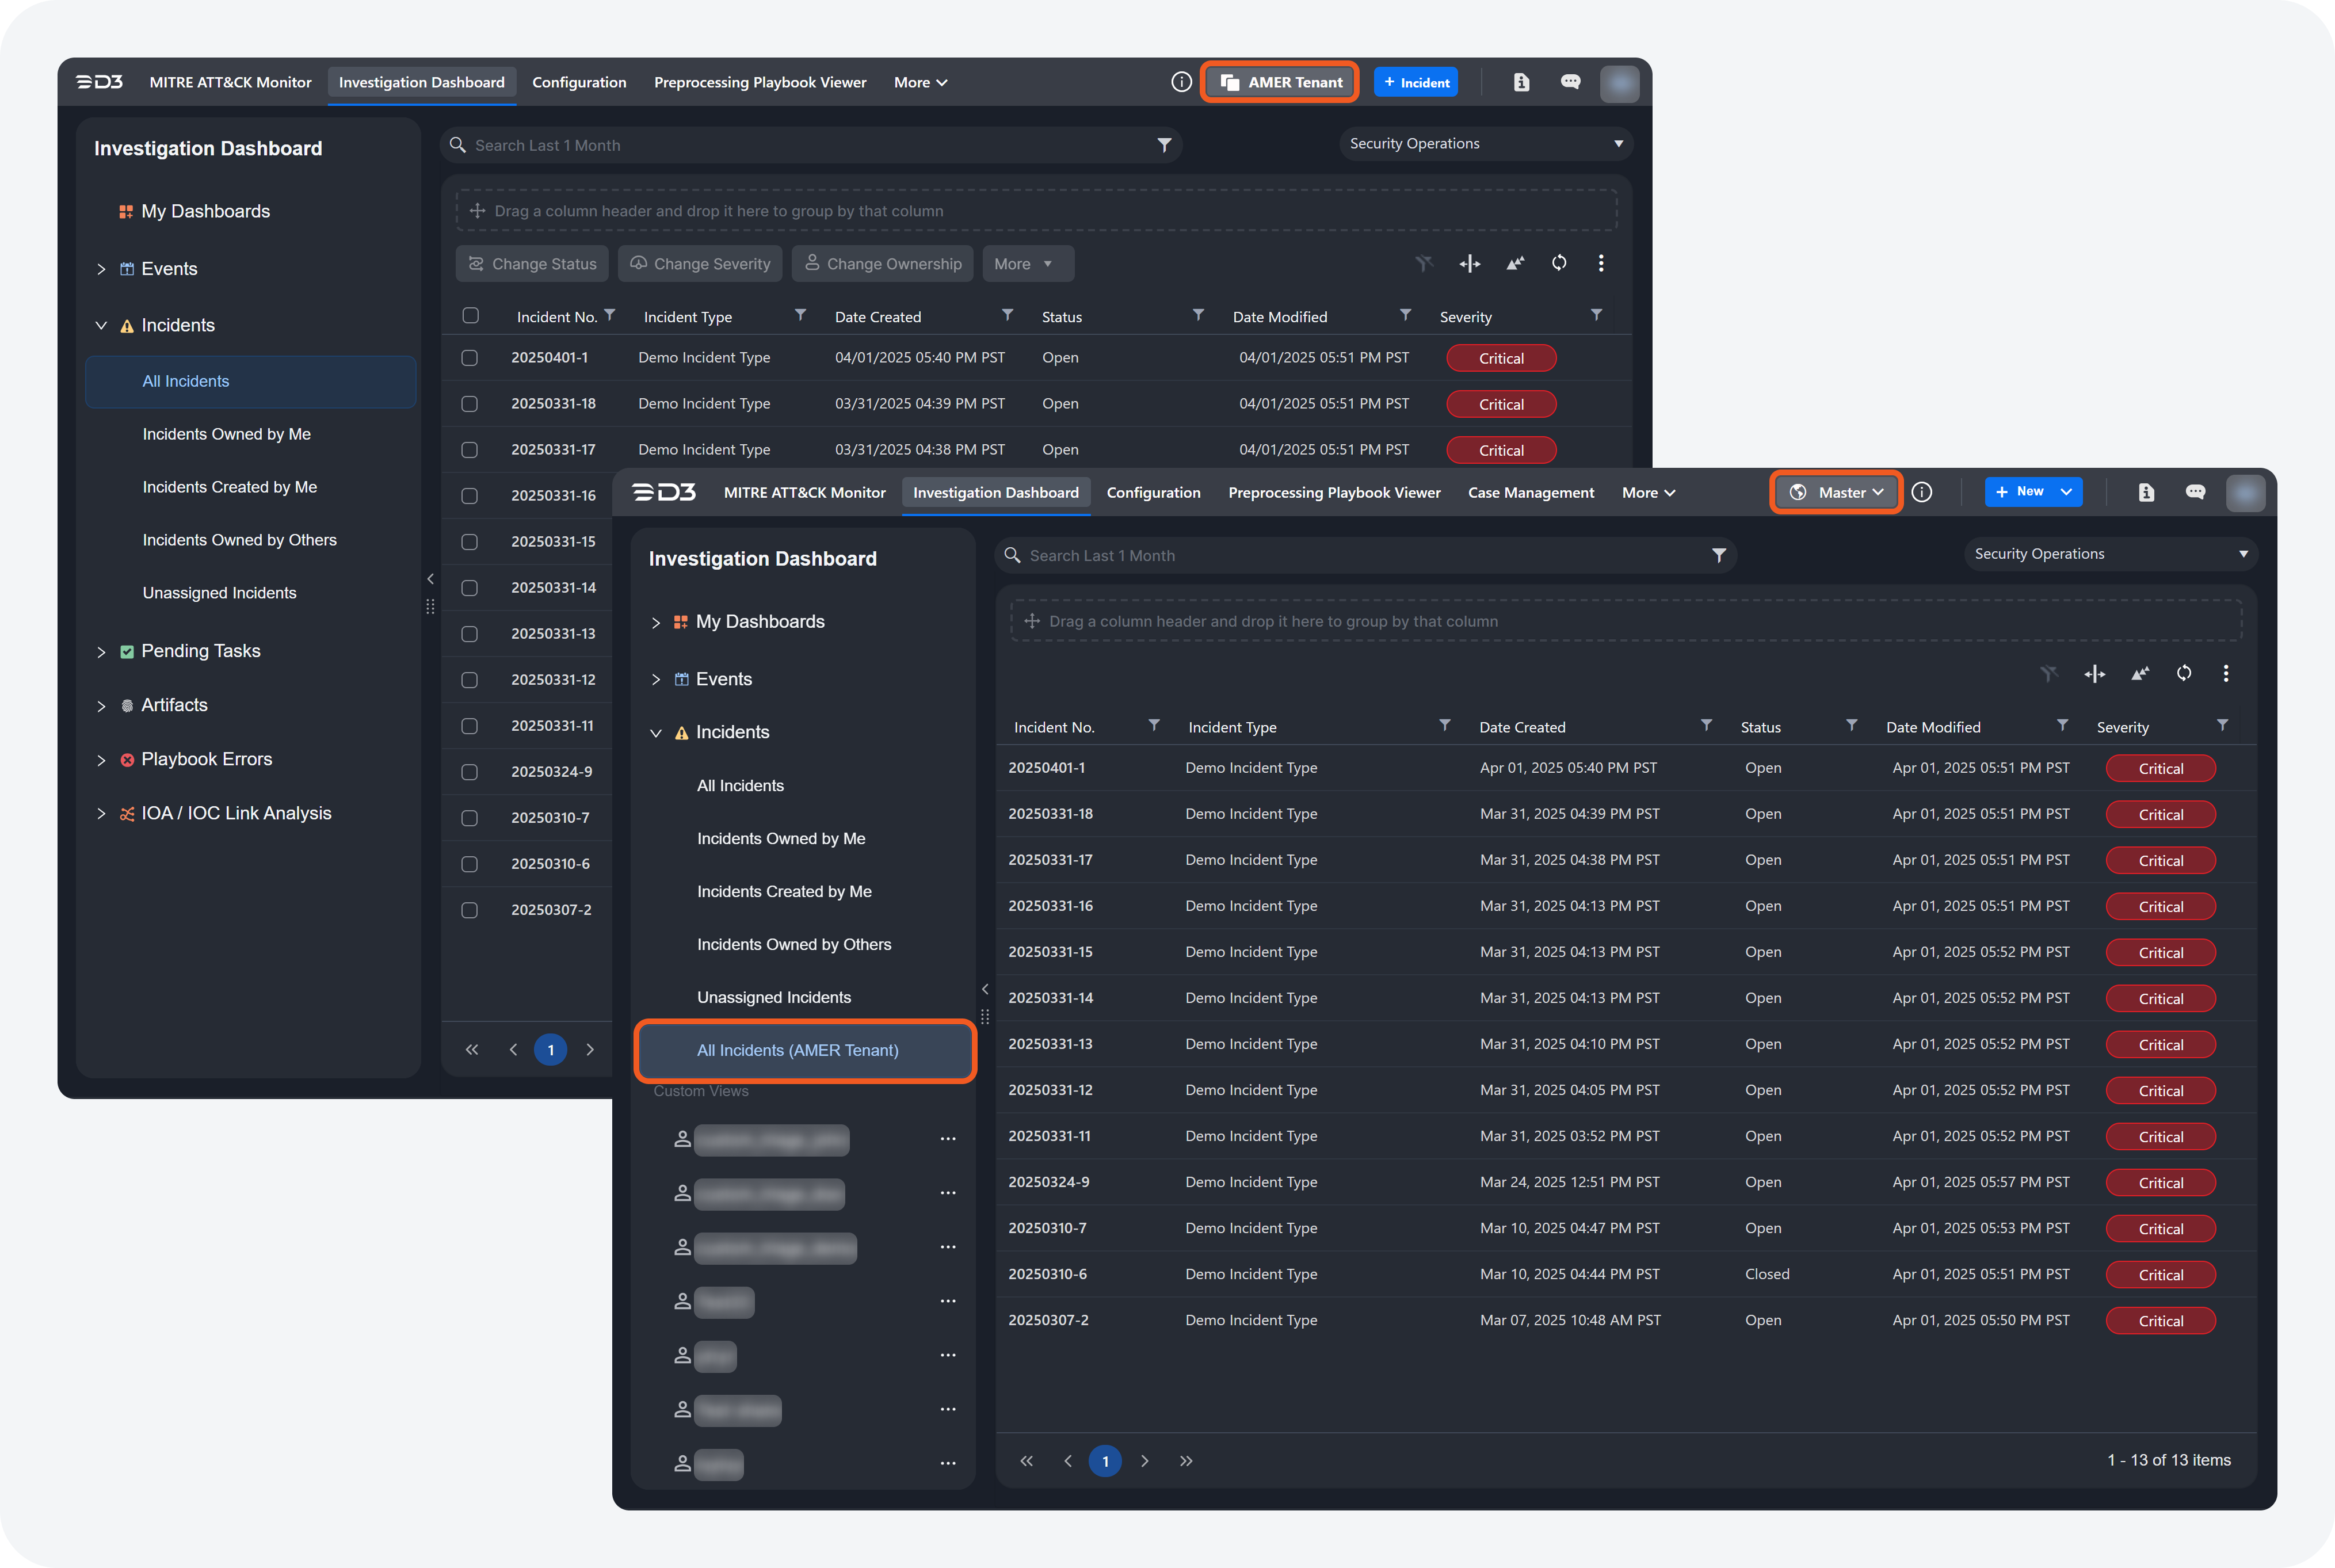This screenshot has width=2335, height=1568.
Task: Expand Pending Tasks in left sidebar
Action: (x=101, y=651)
